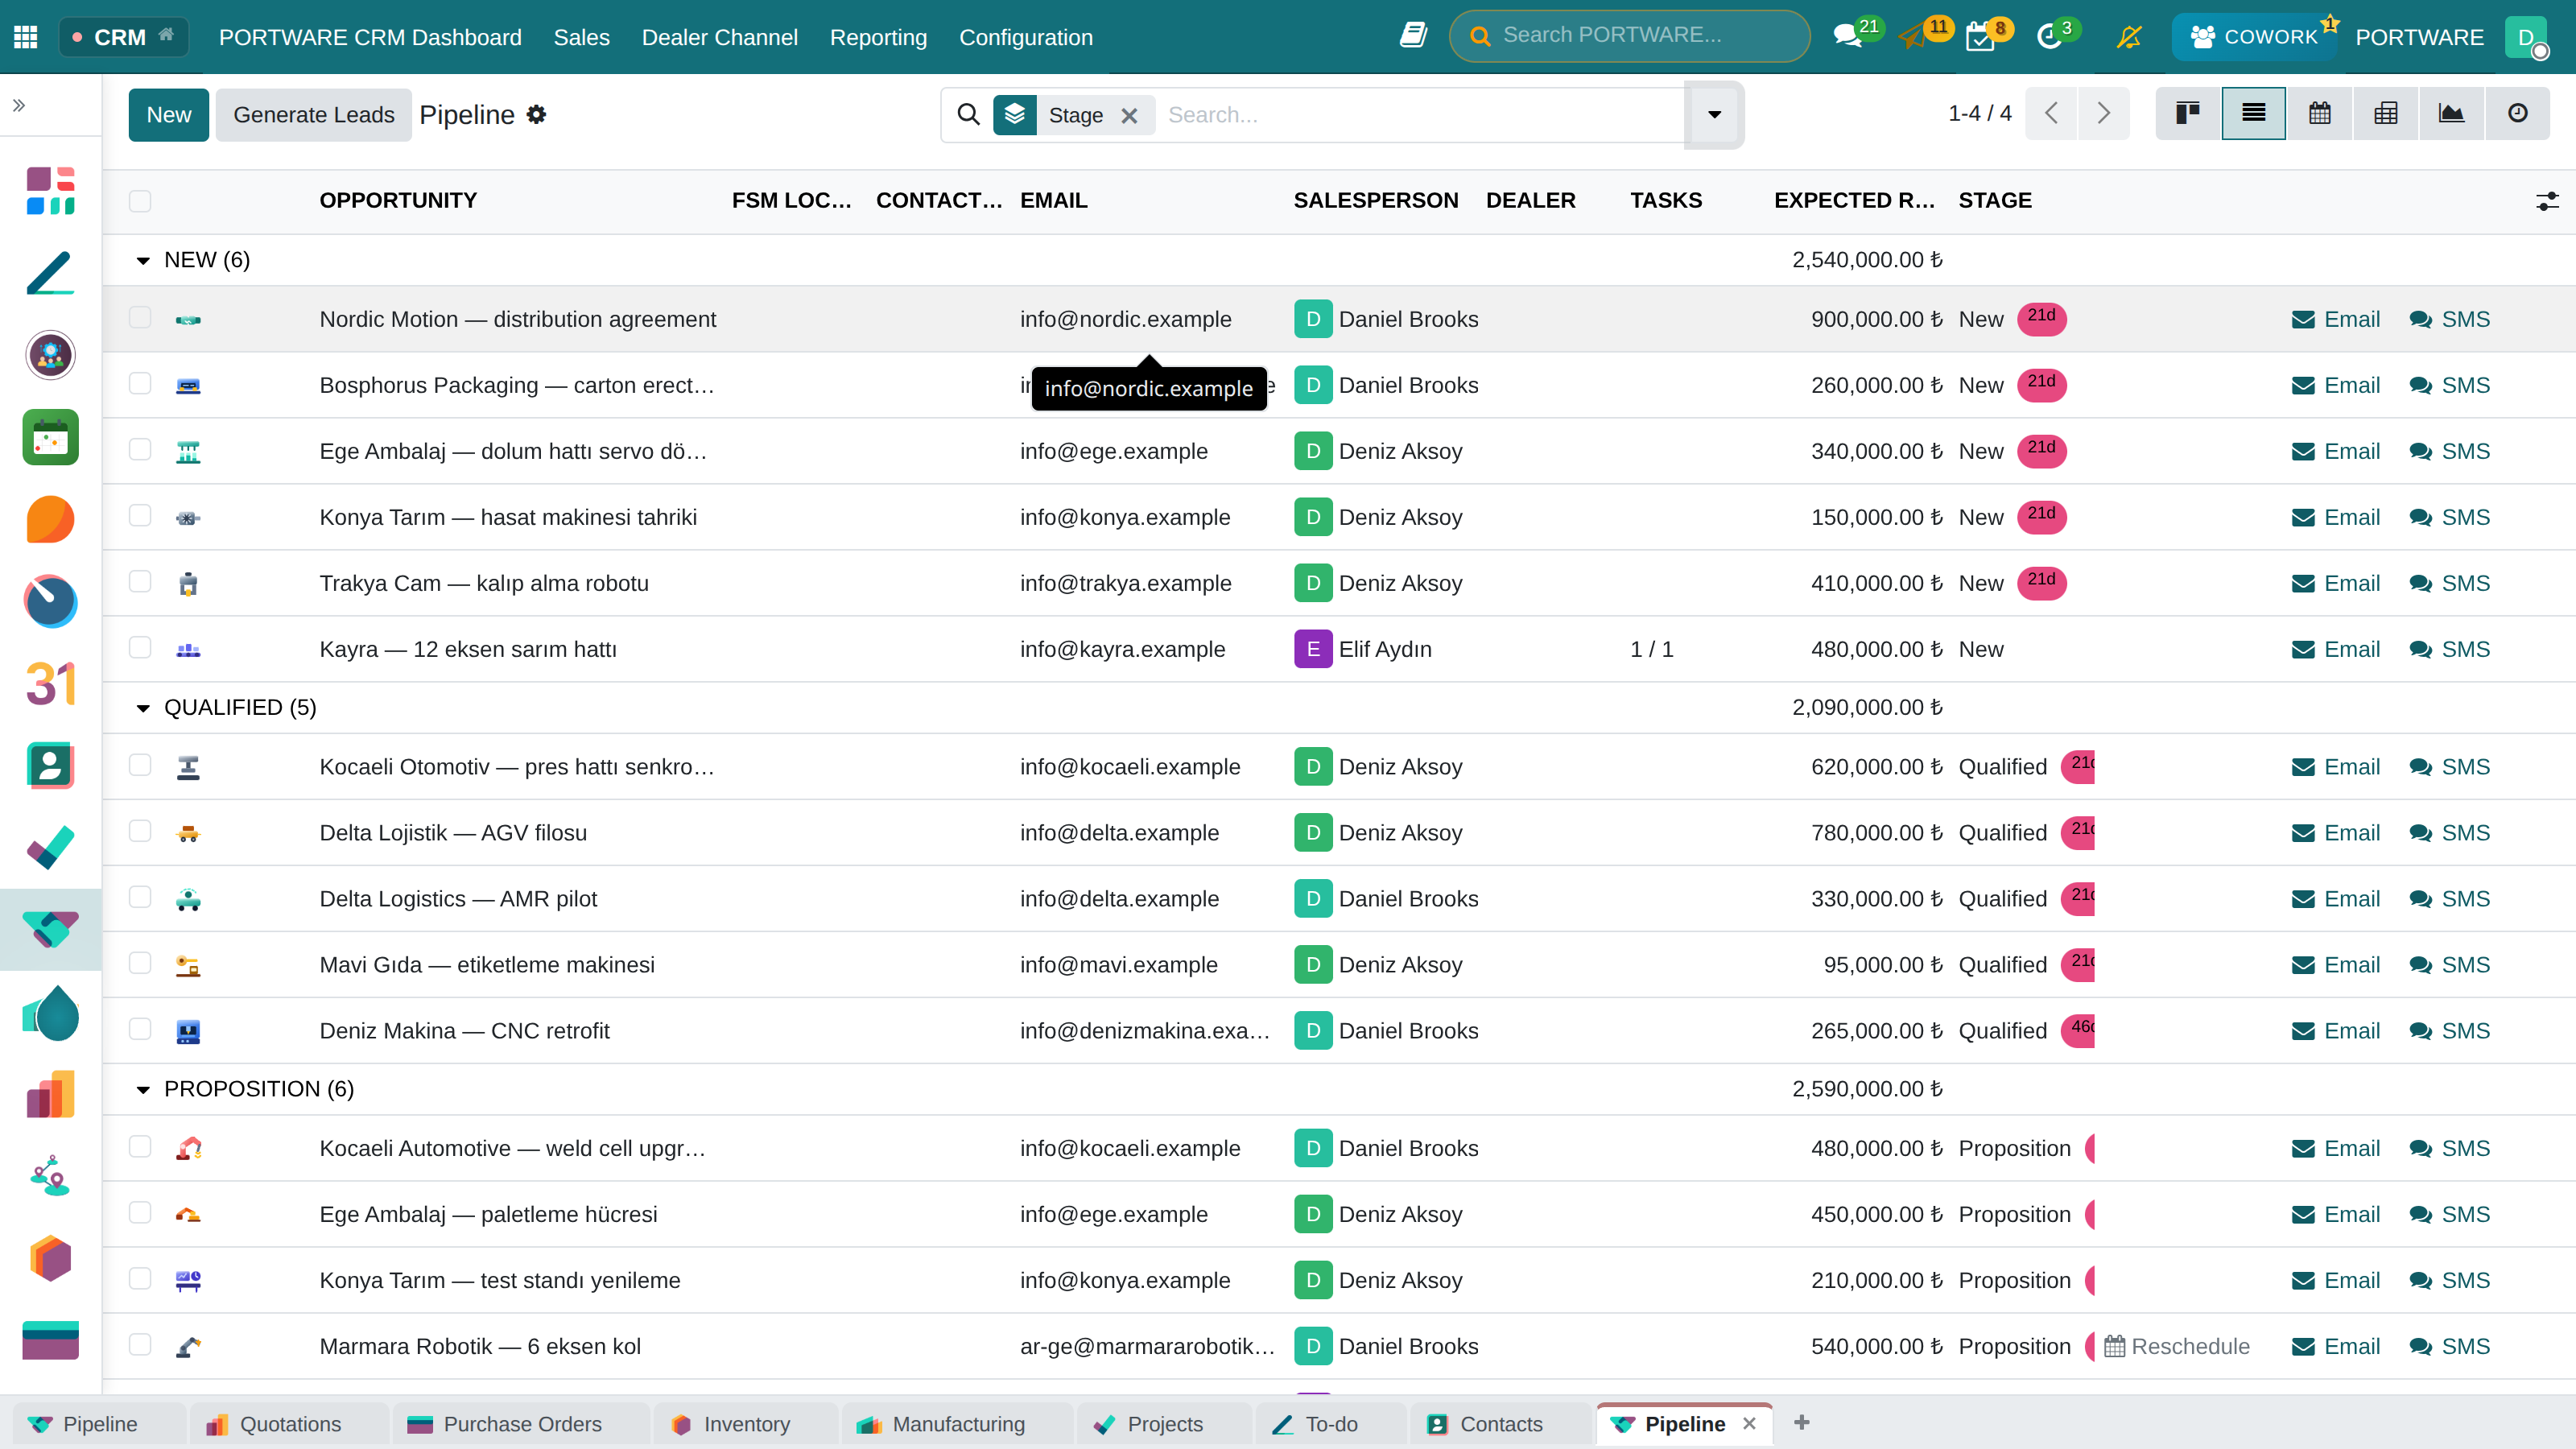Open the column options adjuster
2576x1449 pixels.
point(2547,201)
